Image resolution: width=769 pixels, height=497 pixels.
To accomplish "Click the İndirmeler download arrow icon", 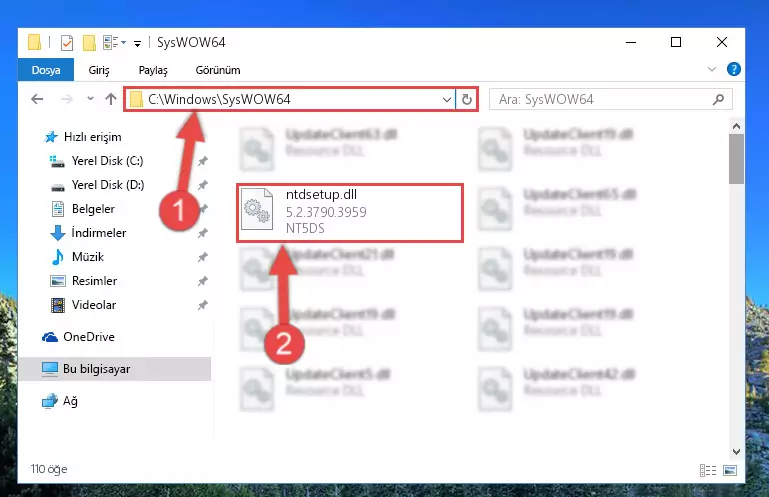I will 58,233.
